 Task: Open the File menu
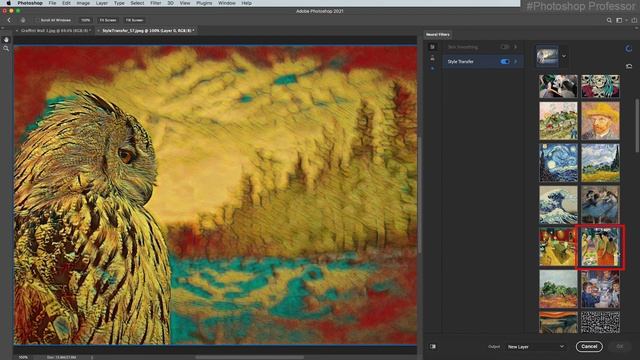pyautogui.click(x=52, y=3)
